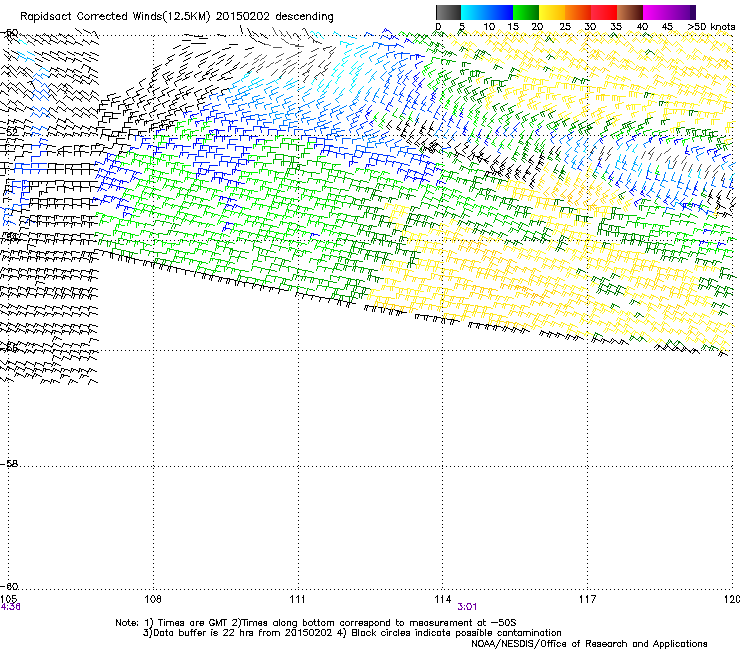Click the plot title 'Rapidscat Corrected Winds(12.5KM)'
Screen dimensions: 740x650
(x=115, y=17)
